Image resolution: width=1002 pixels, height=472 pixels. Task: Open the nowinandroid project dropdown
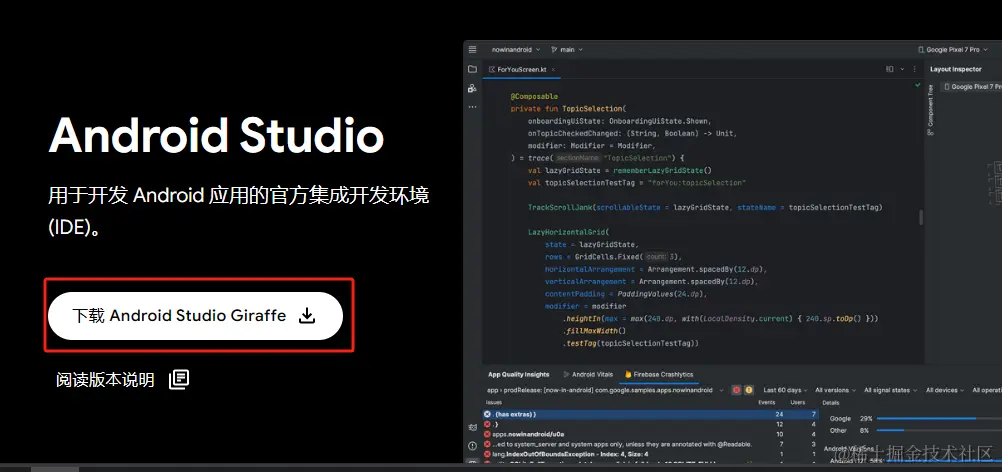click(x=516, y=49)
